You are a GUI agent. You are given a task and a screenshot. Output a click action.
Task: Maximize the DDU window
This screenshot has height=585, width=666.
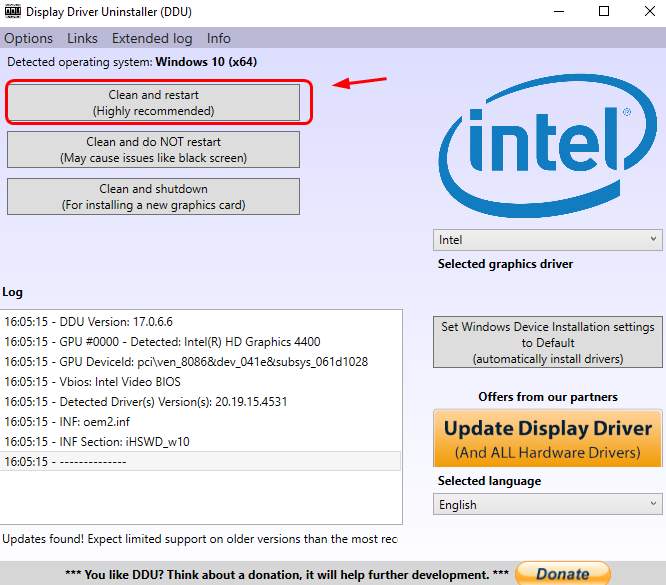pyautogui.click(x=604, y=11)
